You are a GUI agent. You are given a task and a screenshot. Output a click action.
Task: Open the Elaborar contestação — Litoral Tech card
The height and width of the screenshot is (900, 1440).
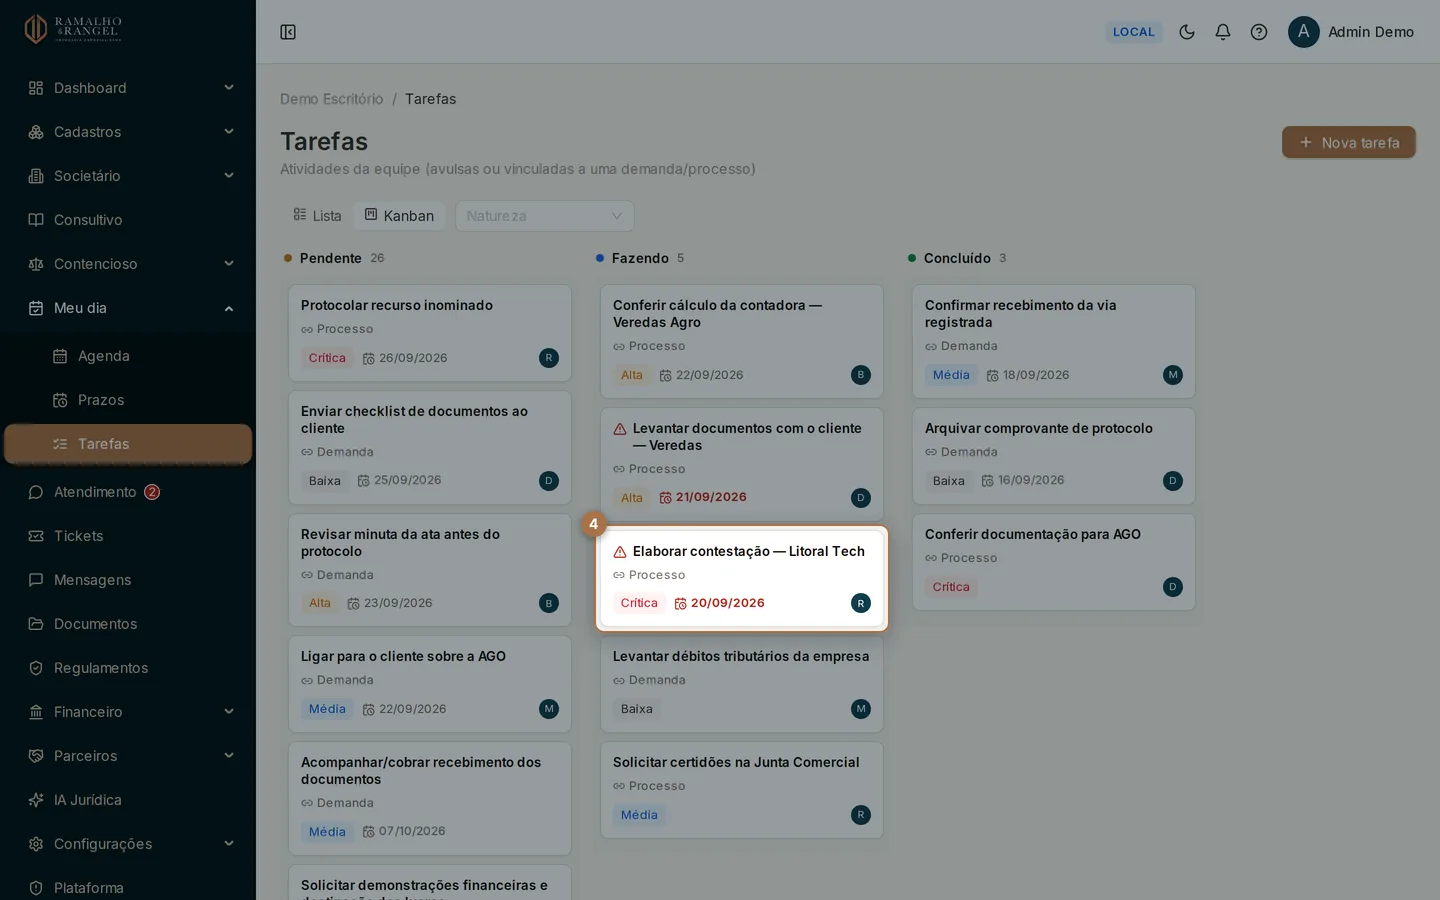742,579
